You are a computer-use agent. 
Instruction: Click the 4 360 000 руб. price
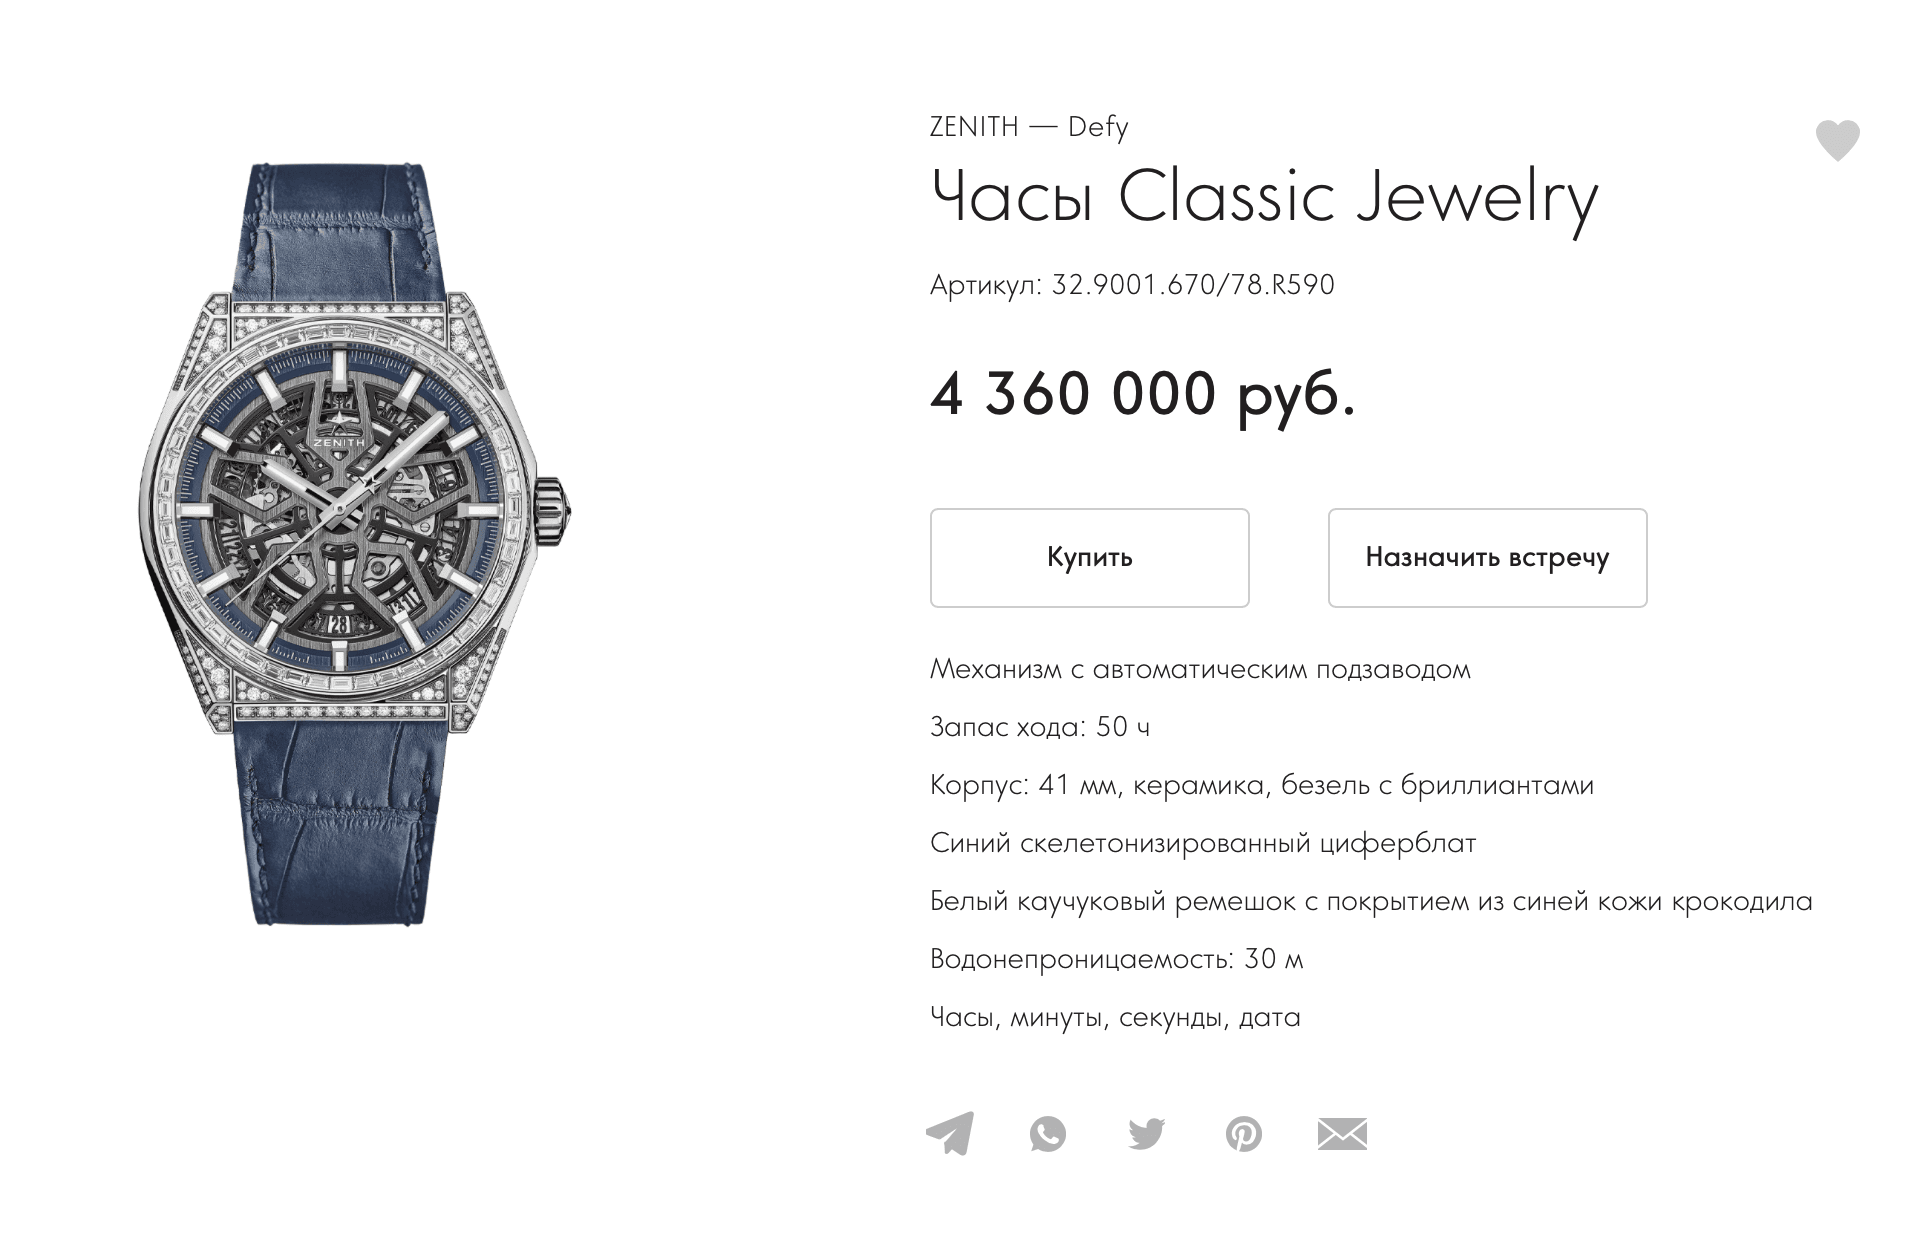pos(1142,394)
